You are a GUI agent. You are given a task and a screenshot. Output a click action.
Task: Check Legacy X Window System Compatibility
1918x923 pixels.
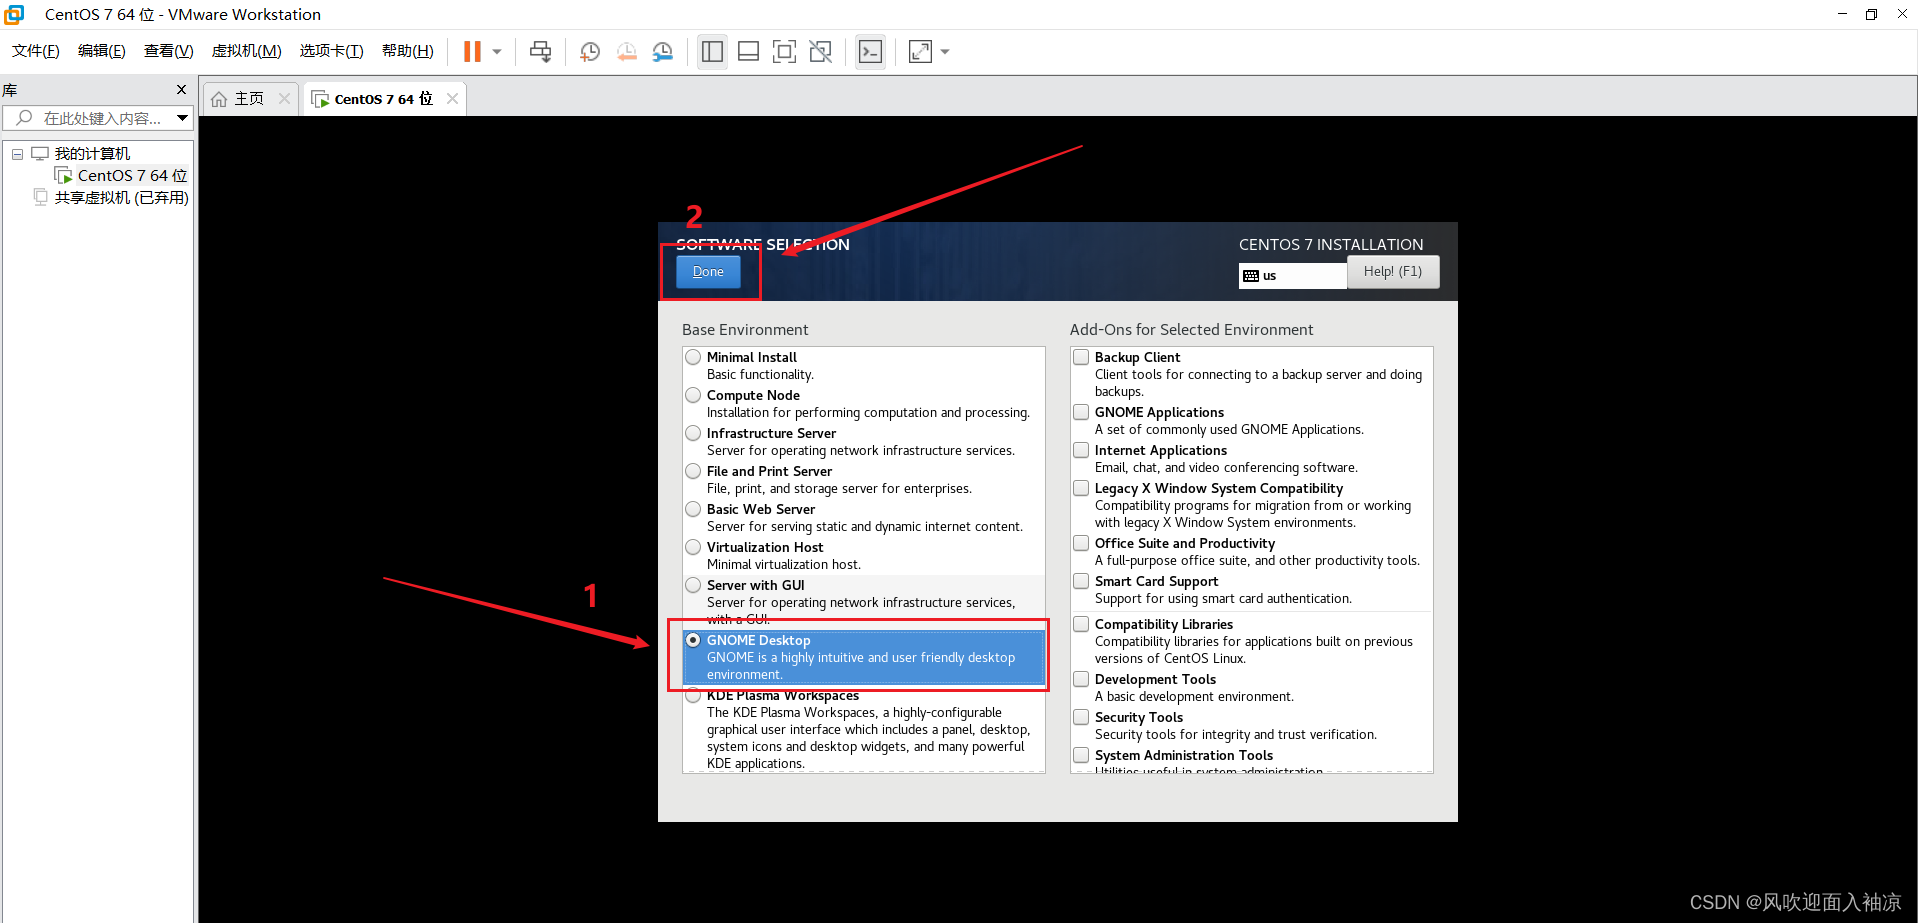pos(1081,488)
